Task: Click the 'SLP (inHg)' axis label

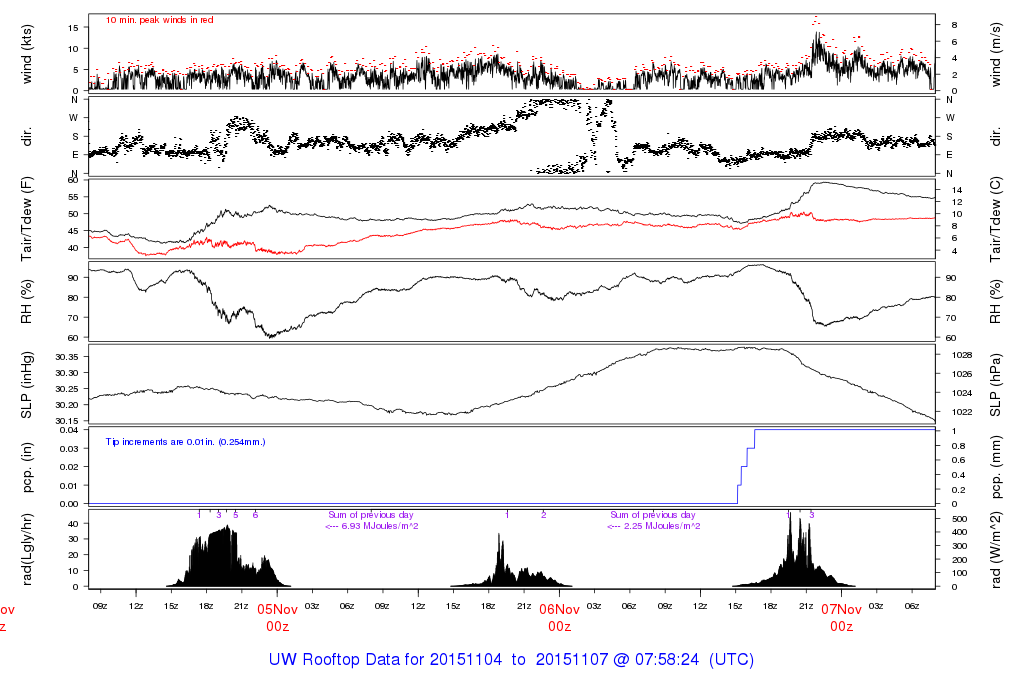Action: (x=27, y=385)
